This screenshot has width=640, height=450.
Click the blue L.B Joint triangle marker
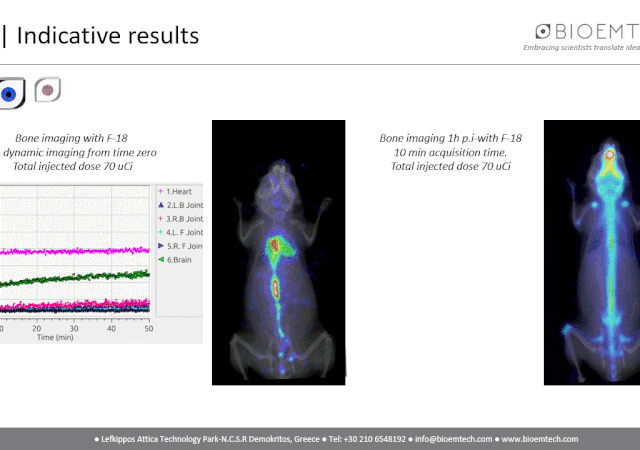click(x=159, y=204)
